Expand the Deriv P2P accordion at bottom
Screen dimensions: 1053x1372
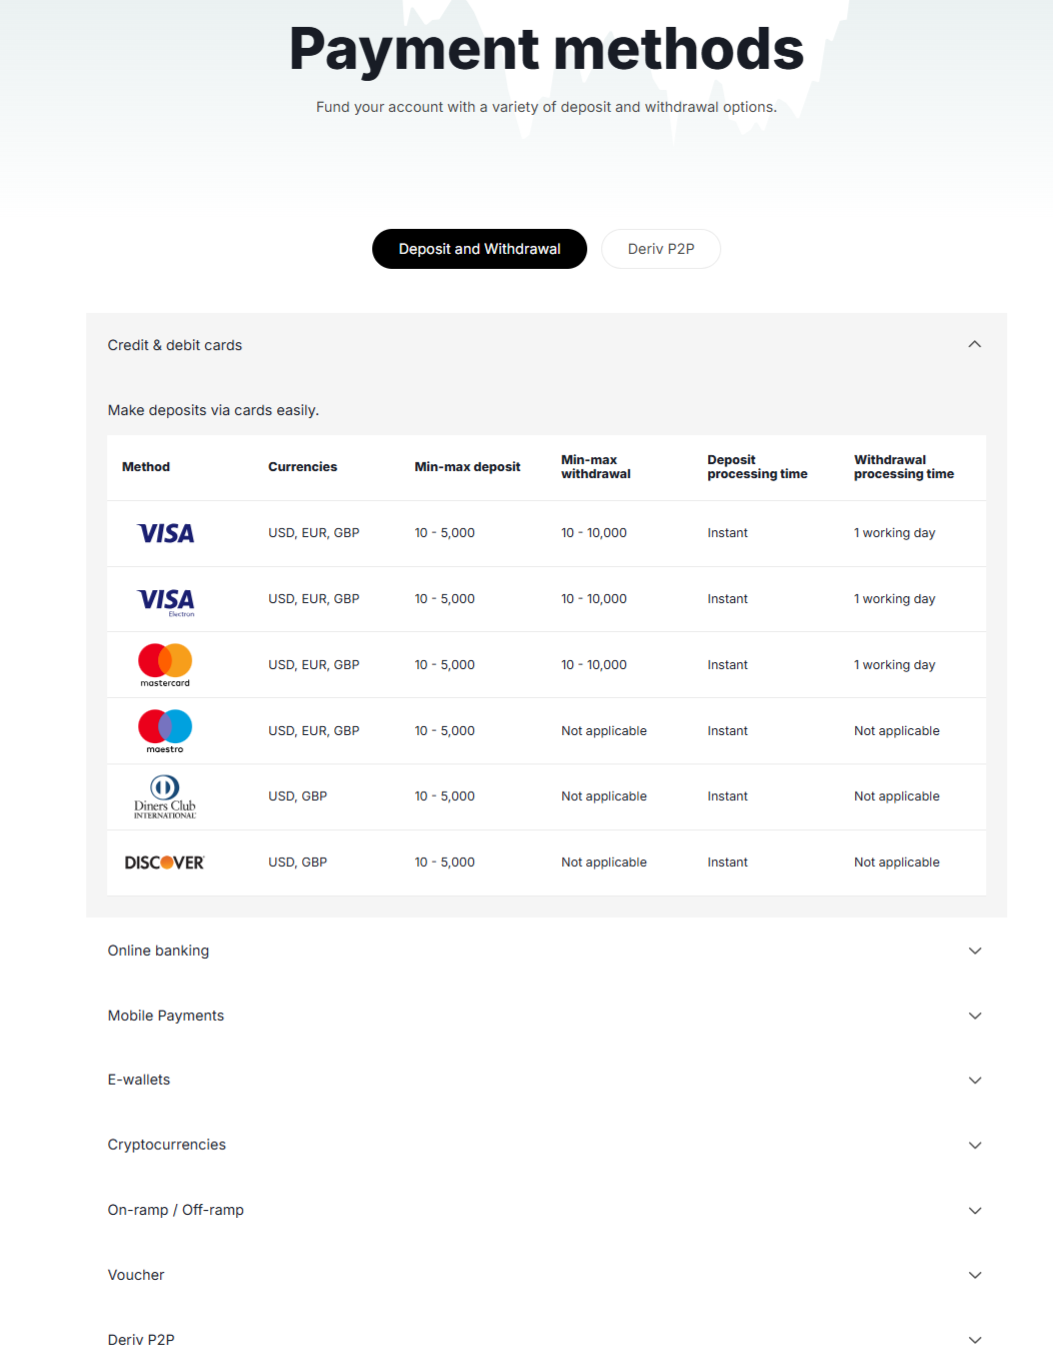coord(975,1340)
